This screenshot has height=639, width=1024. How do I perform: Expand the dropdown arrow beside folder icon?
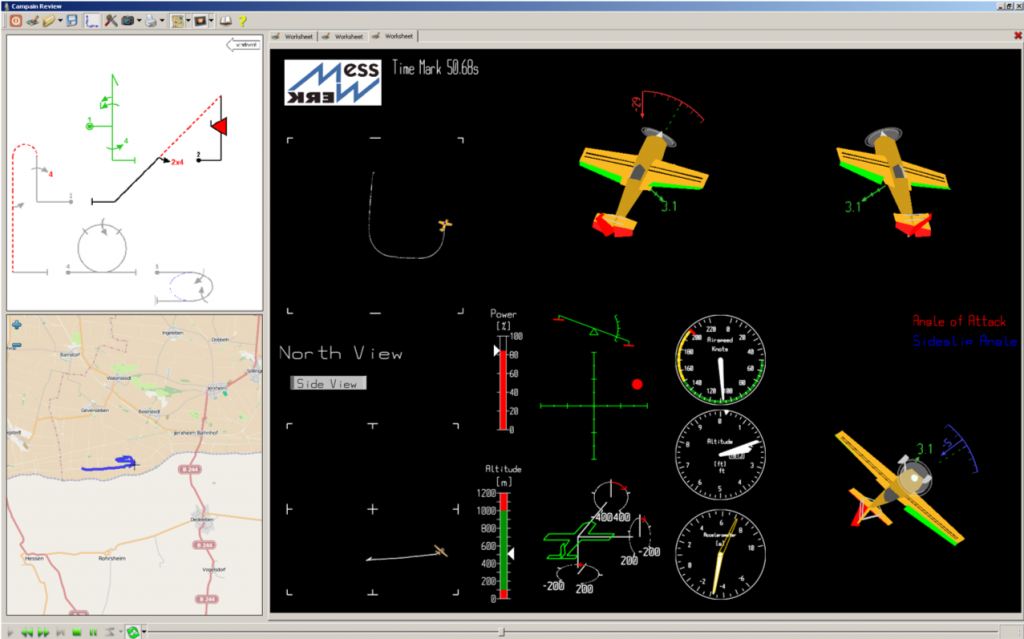click(61, 20)
